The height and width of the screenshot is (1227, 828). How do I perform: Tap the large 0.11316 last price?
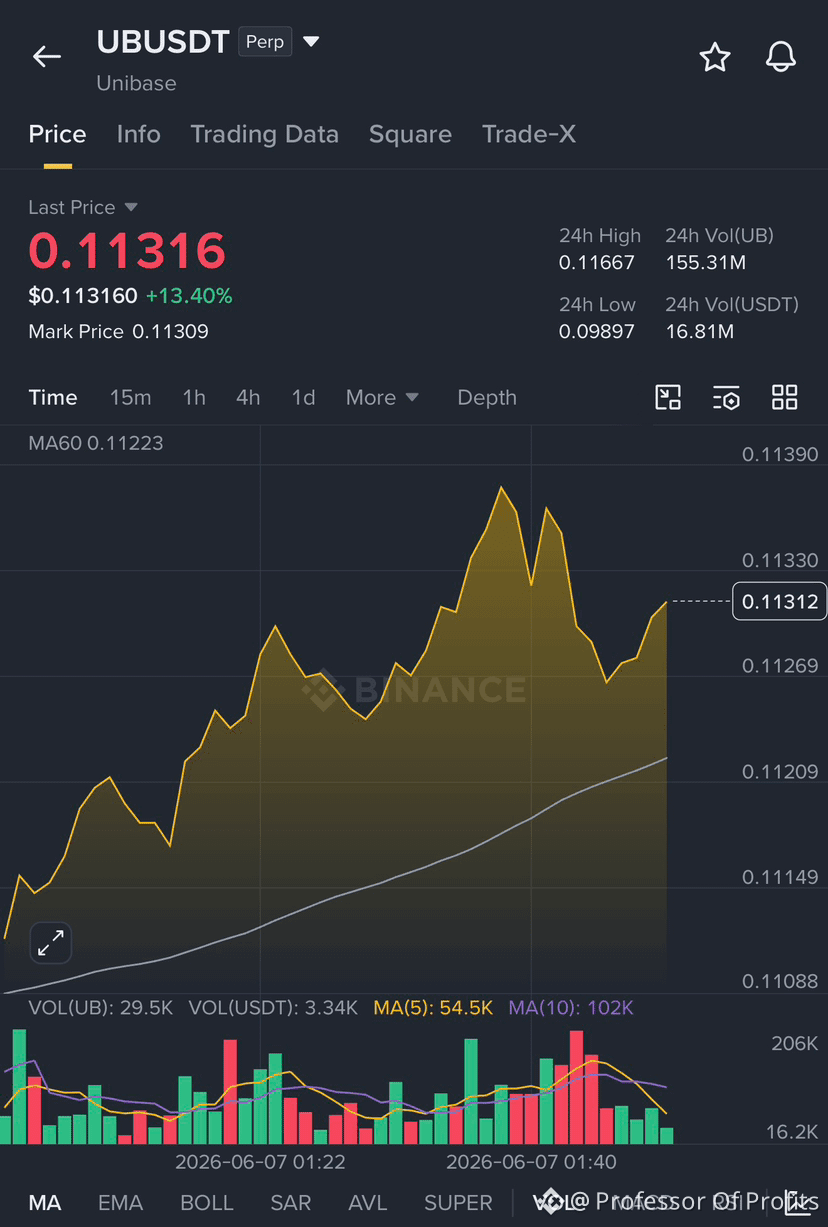coord(127,250)
